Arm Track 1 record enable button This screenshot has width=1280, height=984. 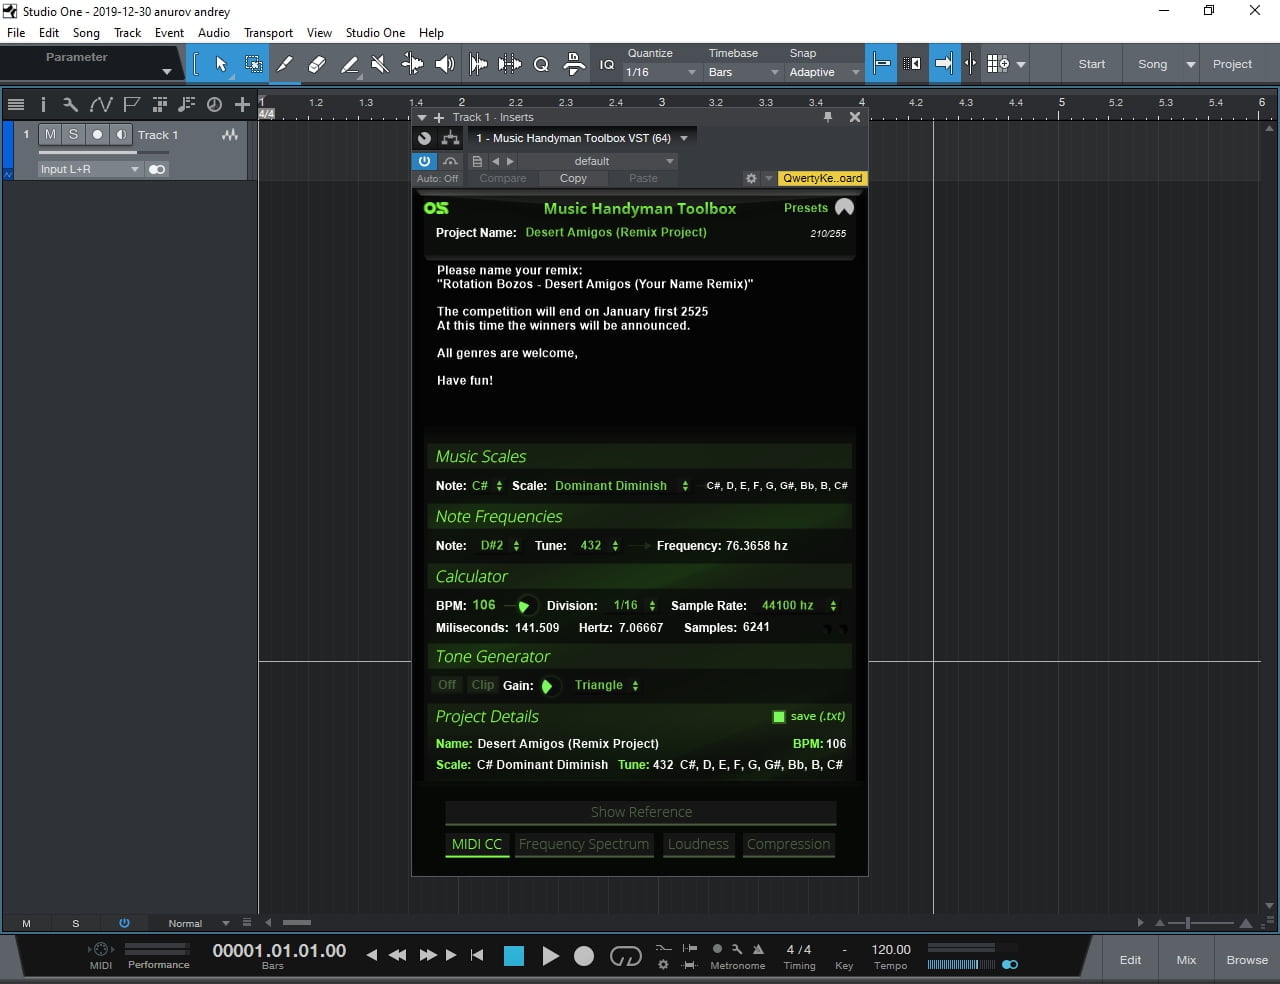97,134
